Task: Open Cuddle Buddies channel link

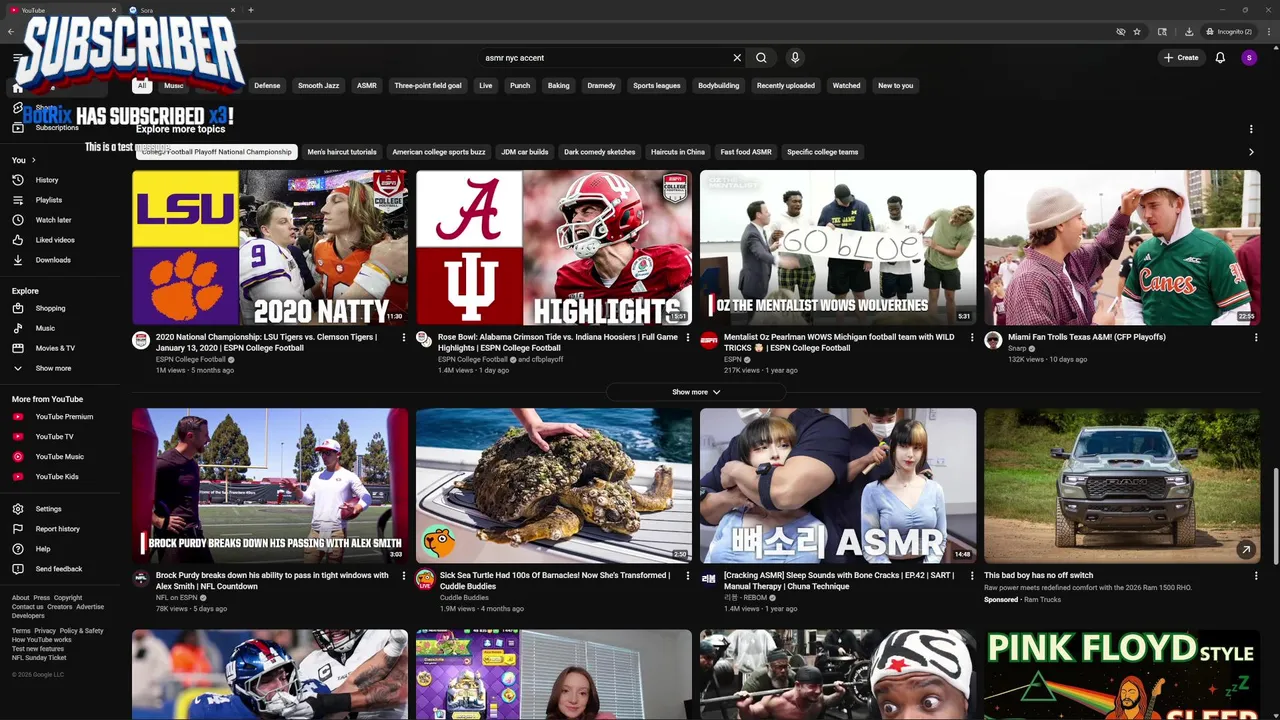Action: (464, 598)
